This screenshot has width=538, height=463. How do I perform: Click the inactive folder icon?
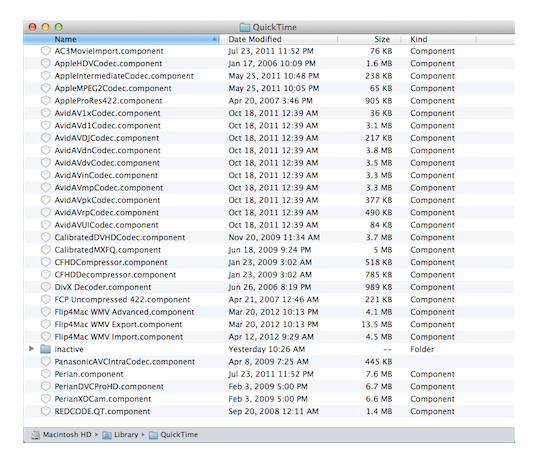tap(45, 349)
